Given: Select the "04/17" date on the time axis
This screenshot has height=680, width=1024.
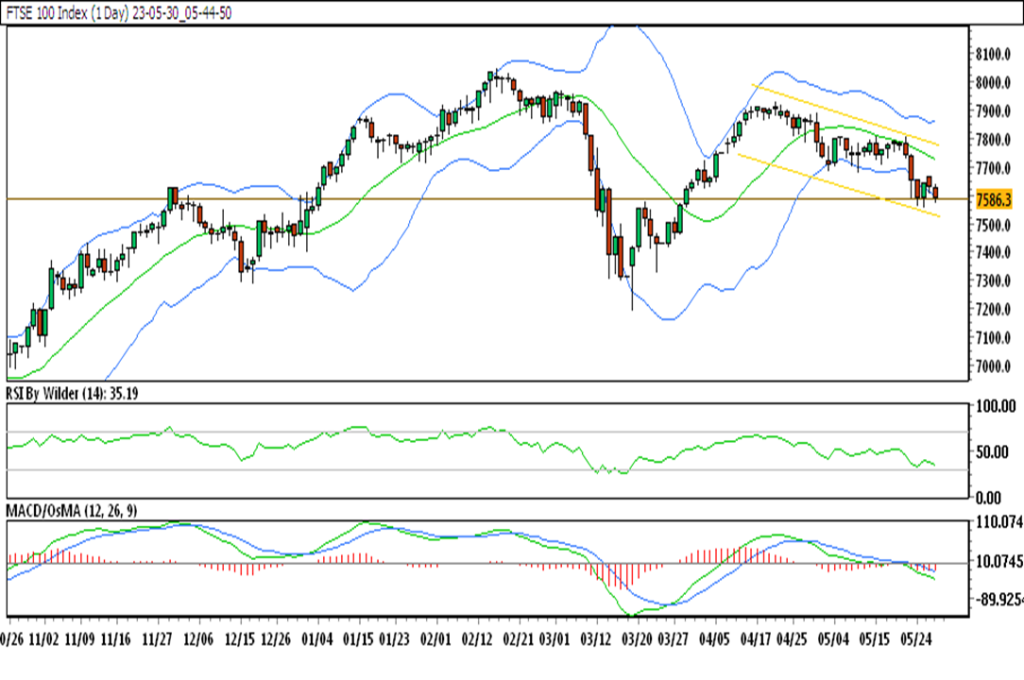Looking at the screenshot, I should (755, 639).
